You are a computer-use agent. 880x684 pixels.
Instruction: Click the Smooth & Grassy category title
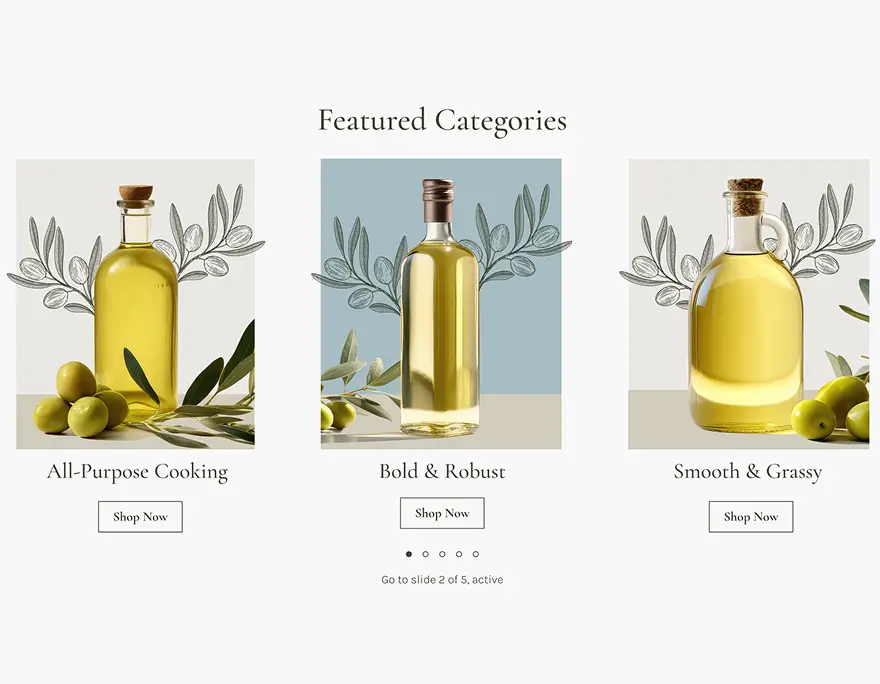pyautogui.click(x=748, y=471)
